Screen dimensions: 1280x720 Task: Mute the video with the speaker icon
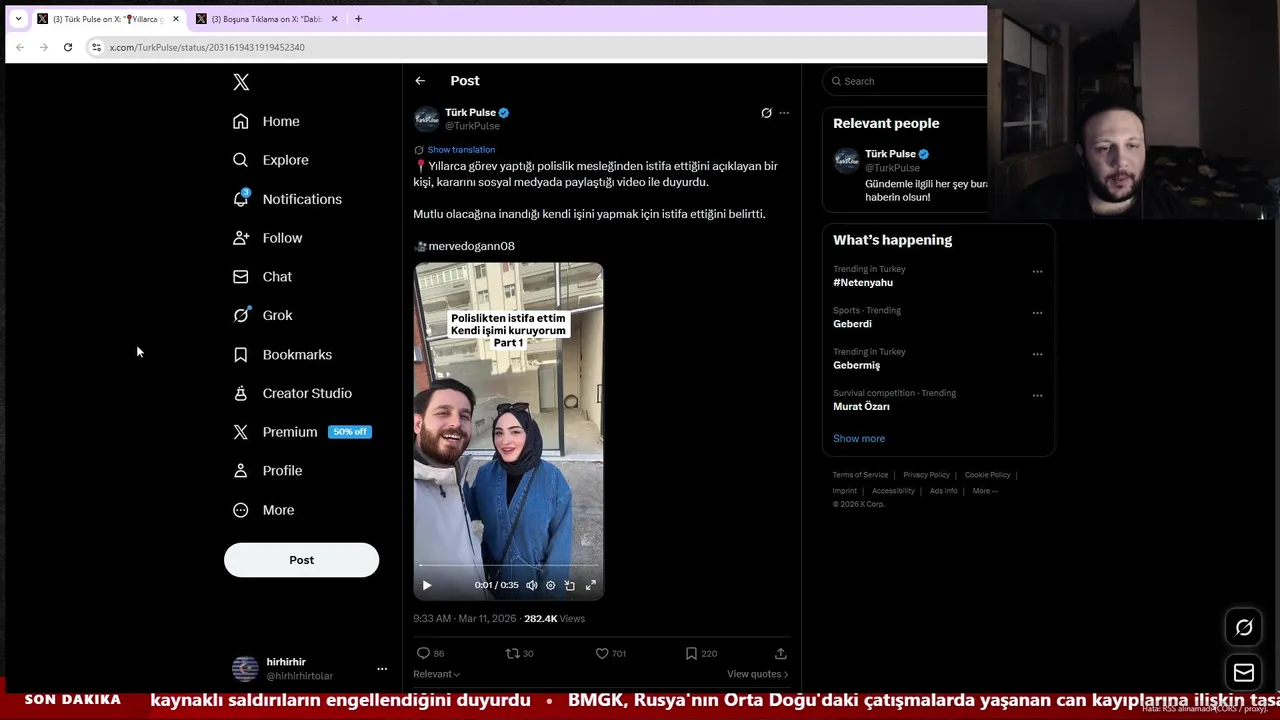pyautogui.click(x=532, y=585)
